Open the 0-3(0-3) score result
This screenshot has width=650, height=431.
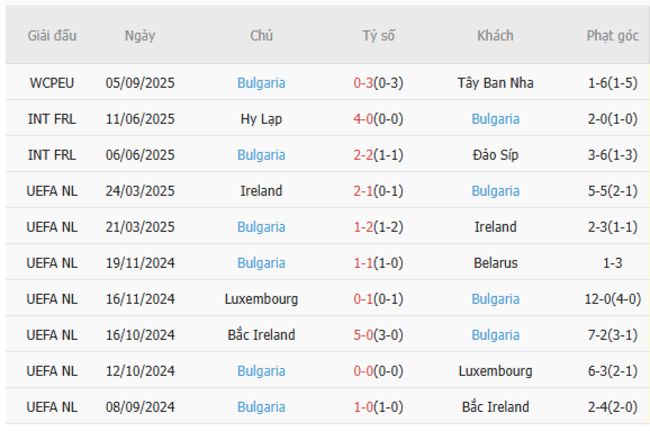pos(378,83)
